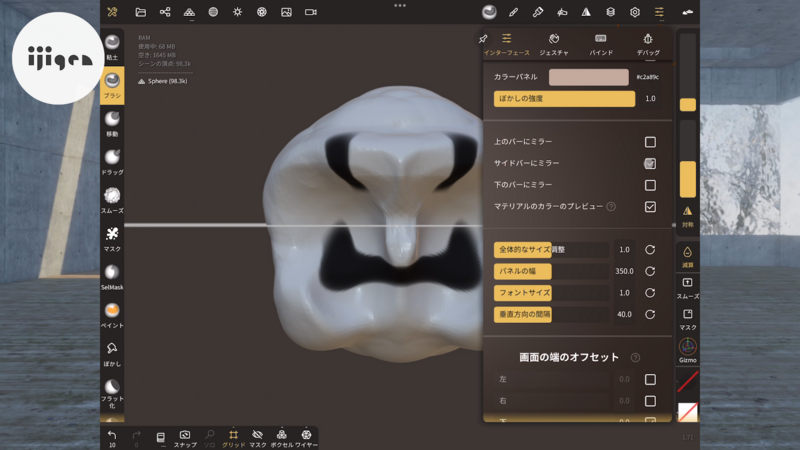Open the camera menu
This screenshot has height=450, width=800.
pyautogui.click(x=311, y=12)
